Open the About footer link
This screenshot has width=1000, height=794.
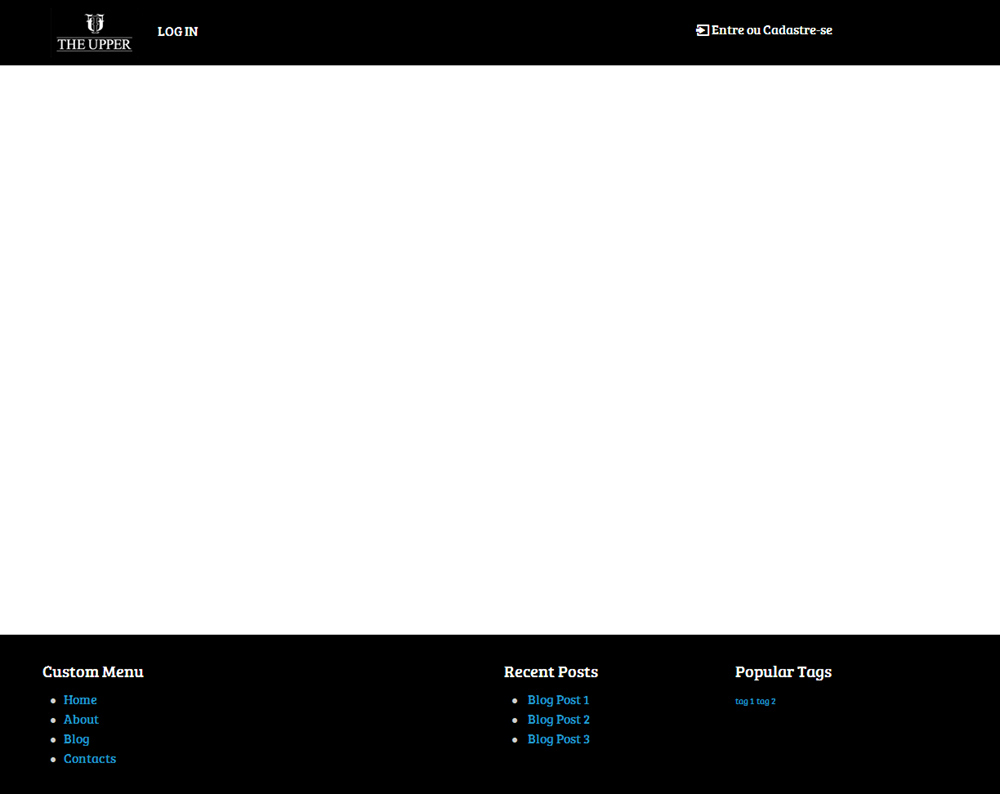81,719
